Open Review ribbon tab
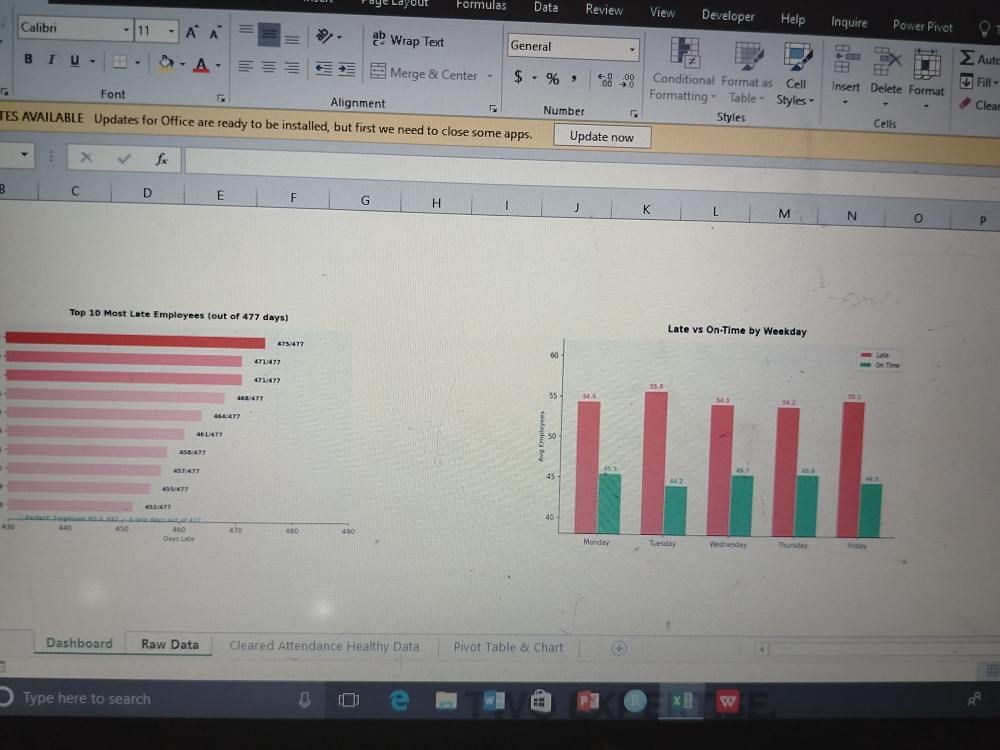The image size is (1000, 750). point(604,10)
